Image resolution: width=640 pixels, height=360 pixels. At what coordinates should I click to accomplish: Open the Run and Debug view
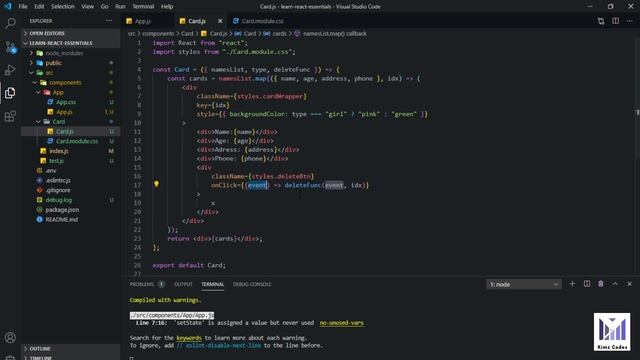coord(10,70)
